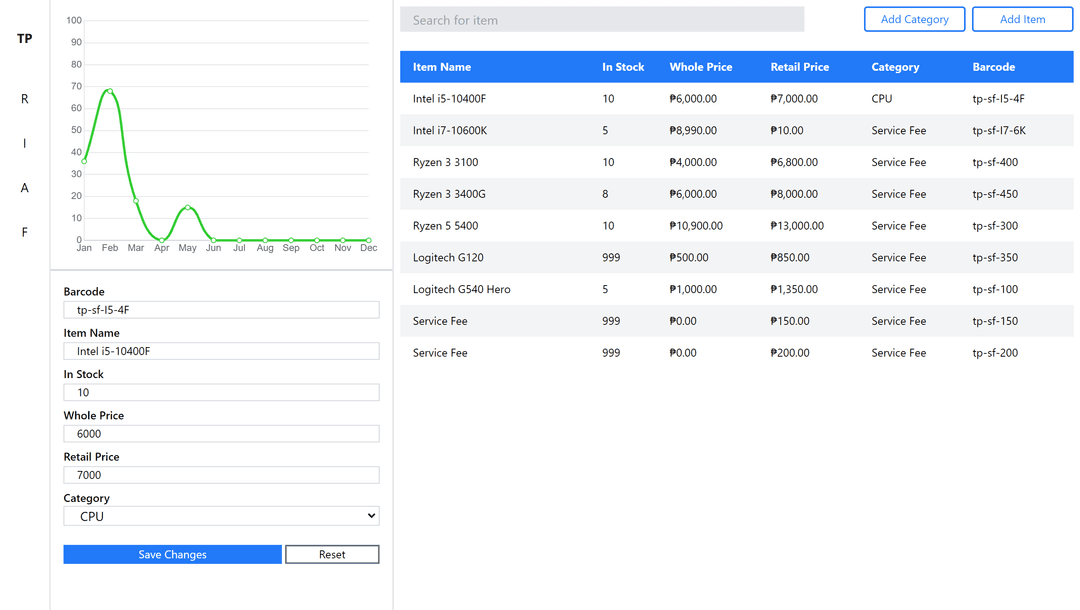1080x610 pixels.
Task: Open the I sidebar section
Action: click(x=25, y=144)
